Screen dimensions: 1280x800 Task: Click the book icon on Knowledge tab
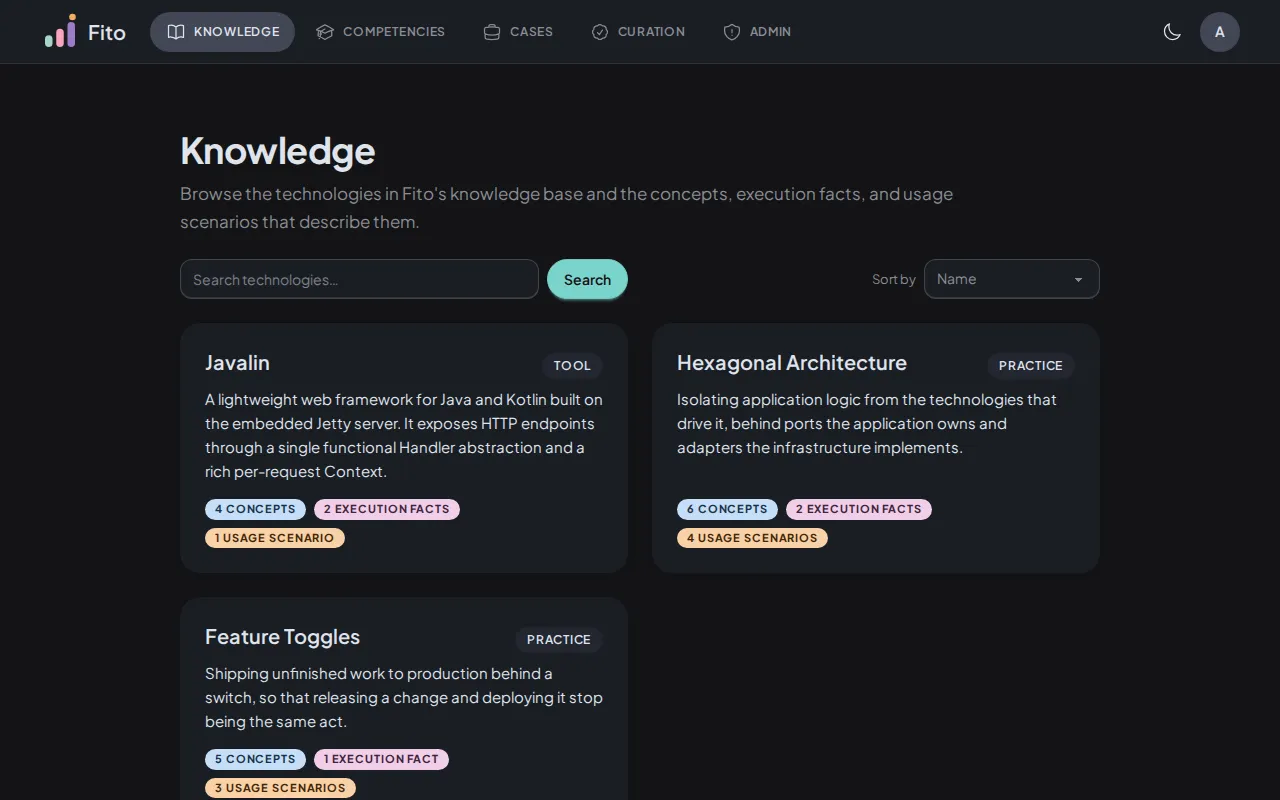tap(176, 32)
